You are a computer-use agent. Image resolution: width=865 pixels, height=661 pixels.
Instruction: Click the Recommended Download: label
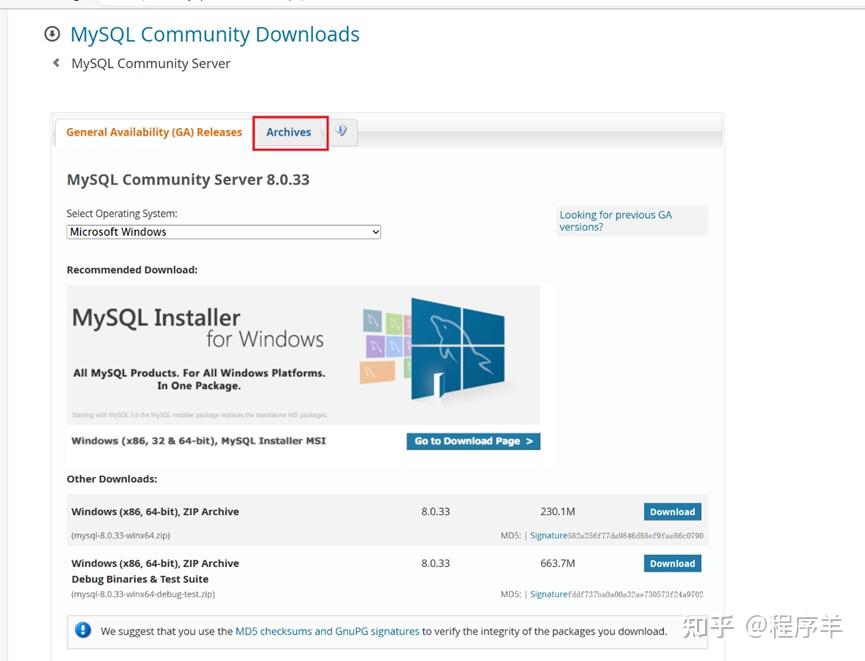pos(132,270)
